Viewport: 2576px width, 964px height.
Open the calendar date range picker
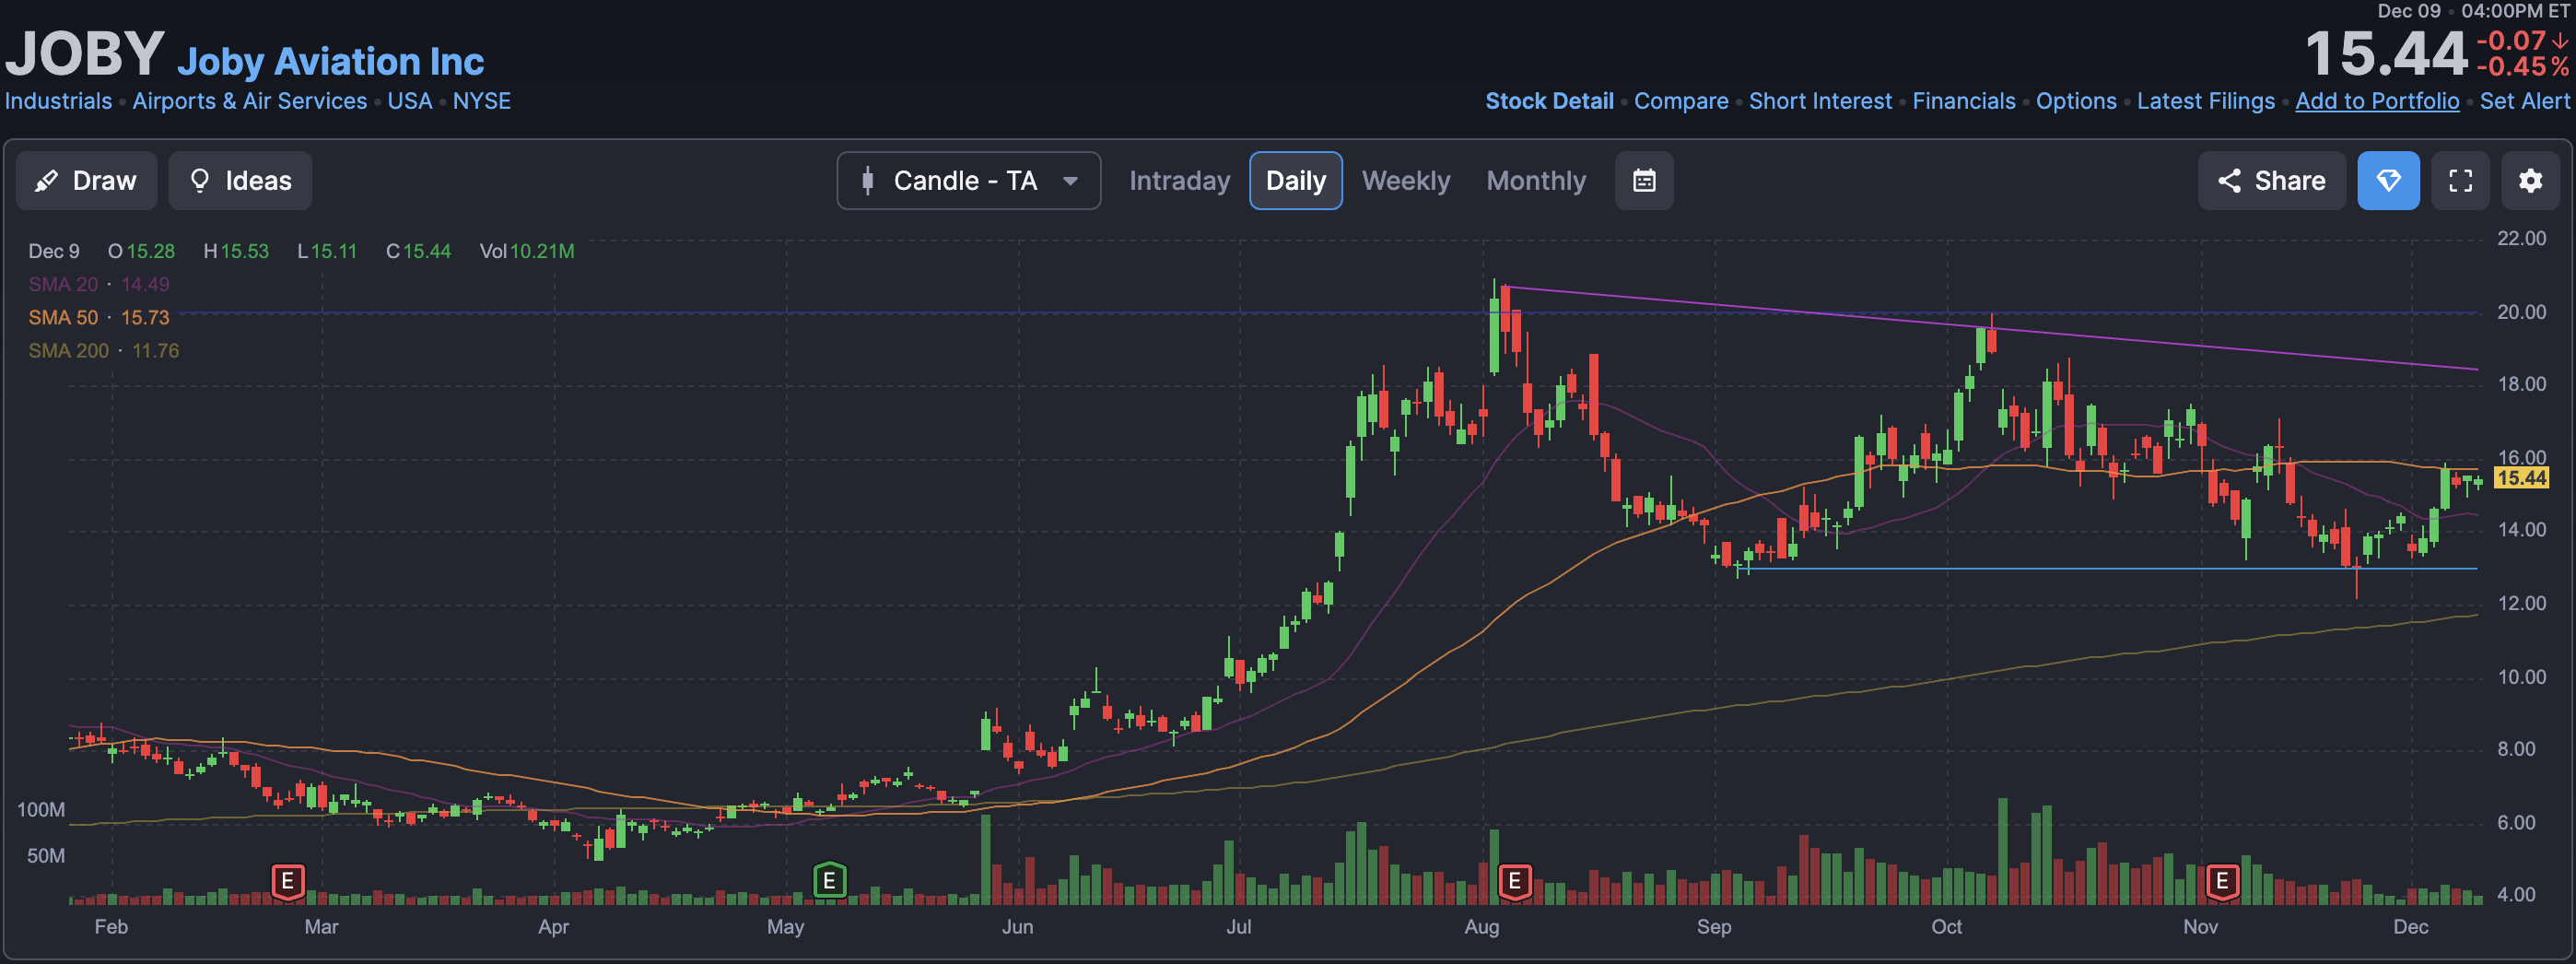click(x=1644, y=181)
